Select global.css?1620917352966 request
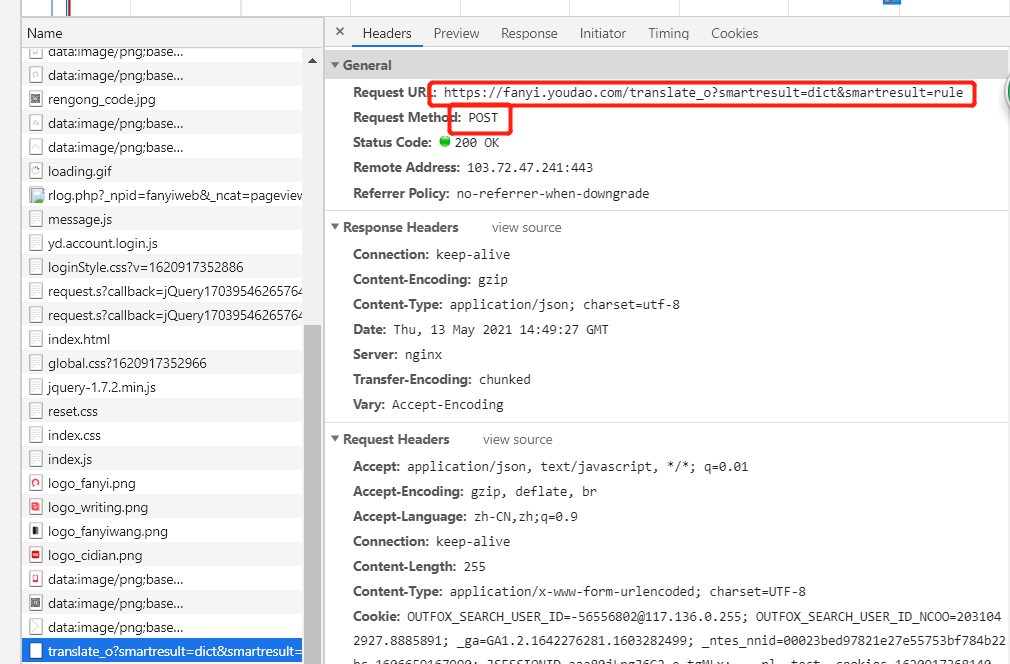Viewport: 1010px width, 664px height. point(162,363)
